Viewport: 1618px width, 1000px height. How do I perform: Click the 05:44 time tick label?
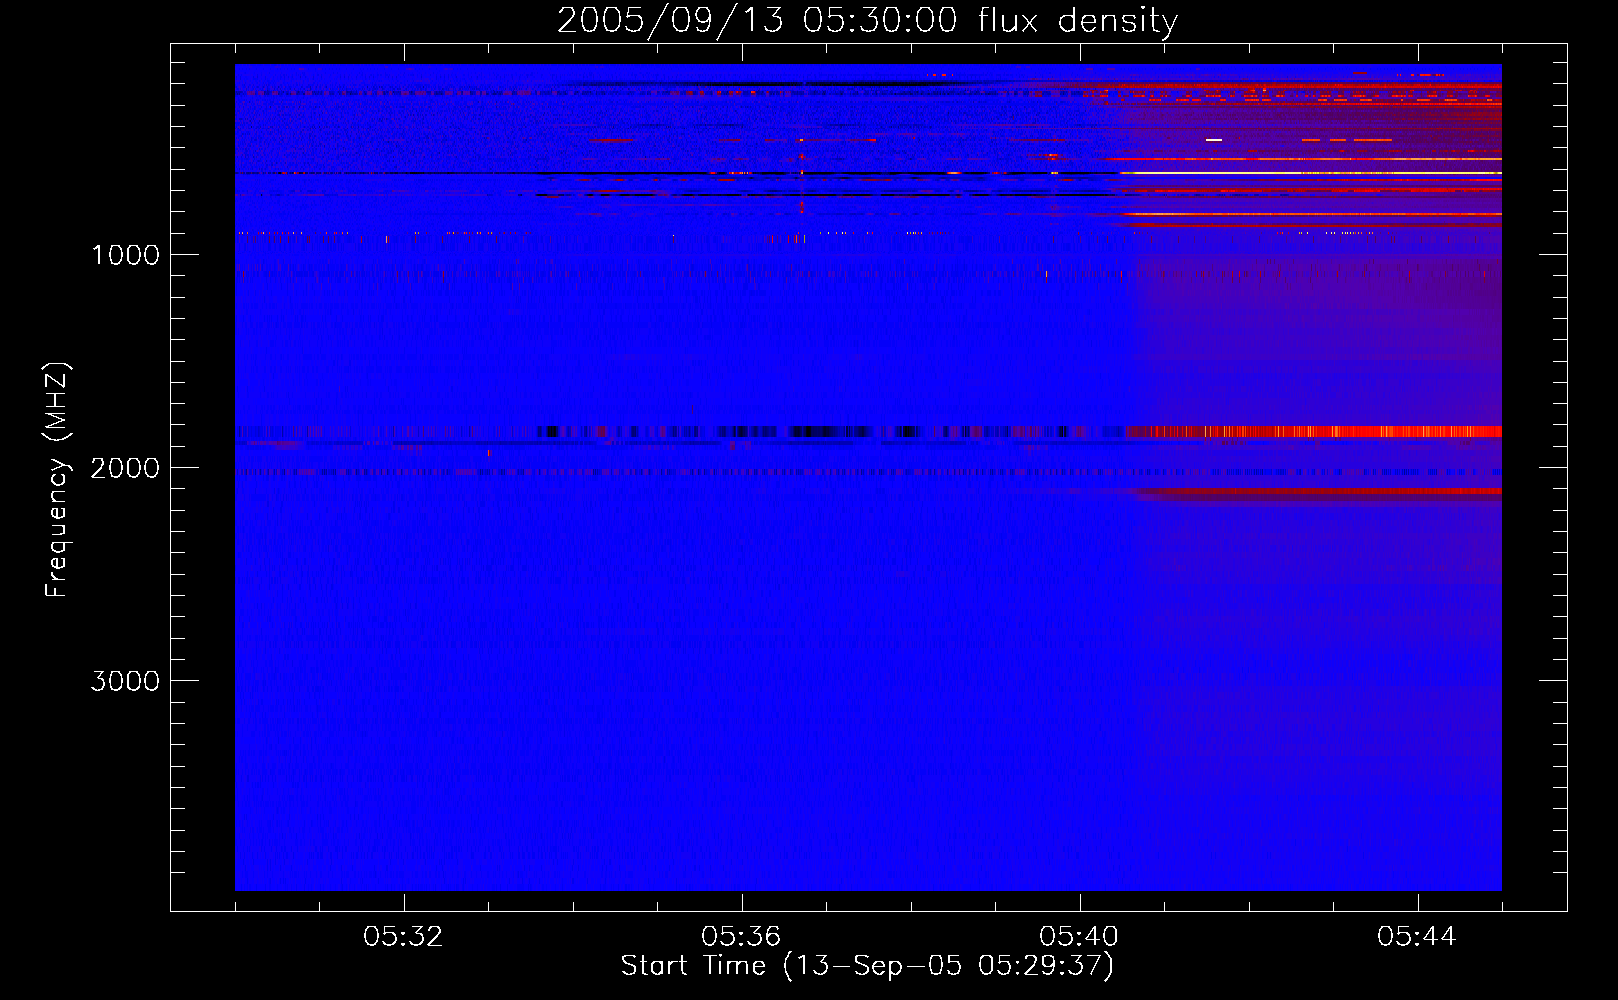click(1417, 937)
